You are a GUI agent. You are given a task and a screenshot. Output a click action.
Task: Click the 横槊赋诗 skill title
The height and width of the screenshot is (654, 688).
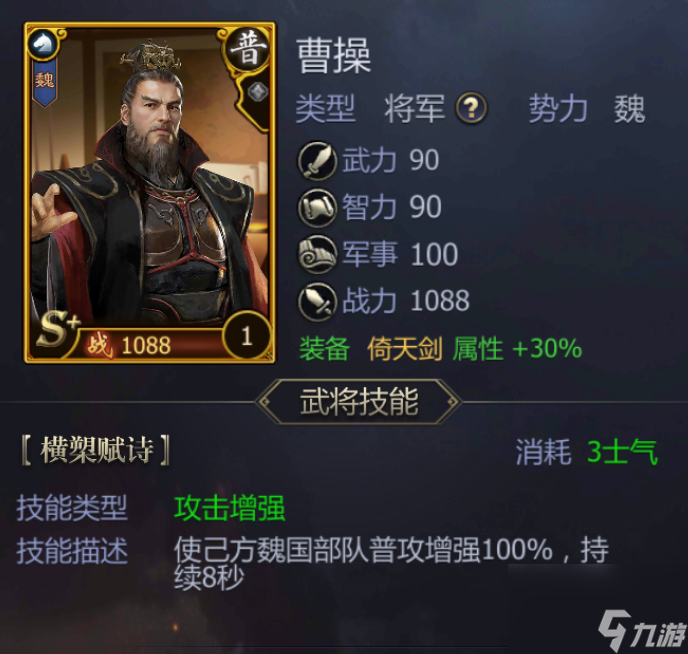(96, 450)
